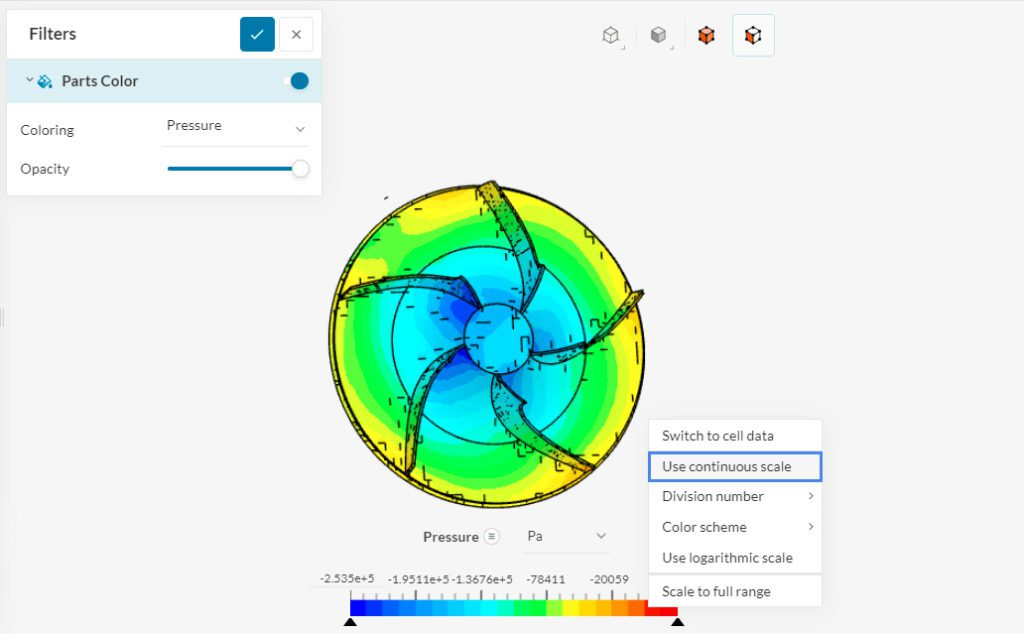Select the highlighted transparent cube display mode
The image size is (1024, 634).
pos(753,34)
